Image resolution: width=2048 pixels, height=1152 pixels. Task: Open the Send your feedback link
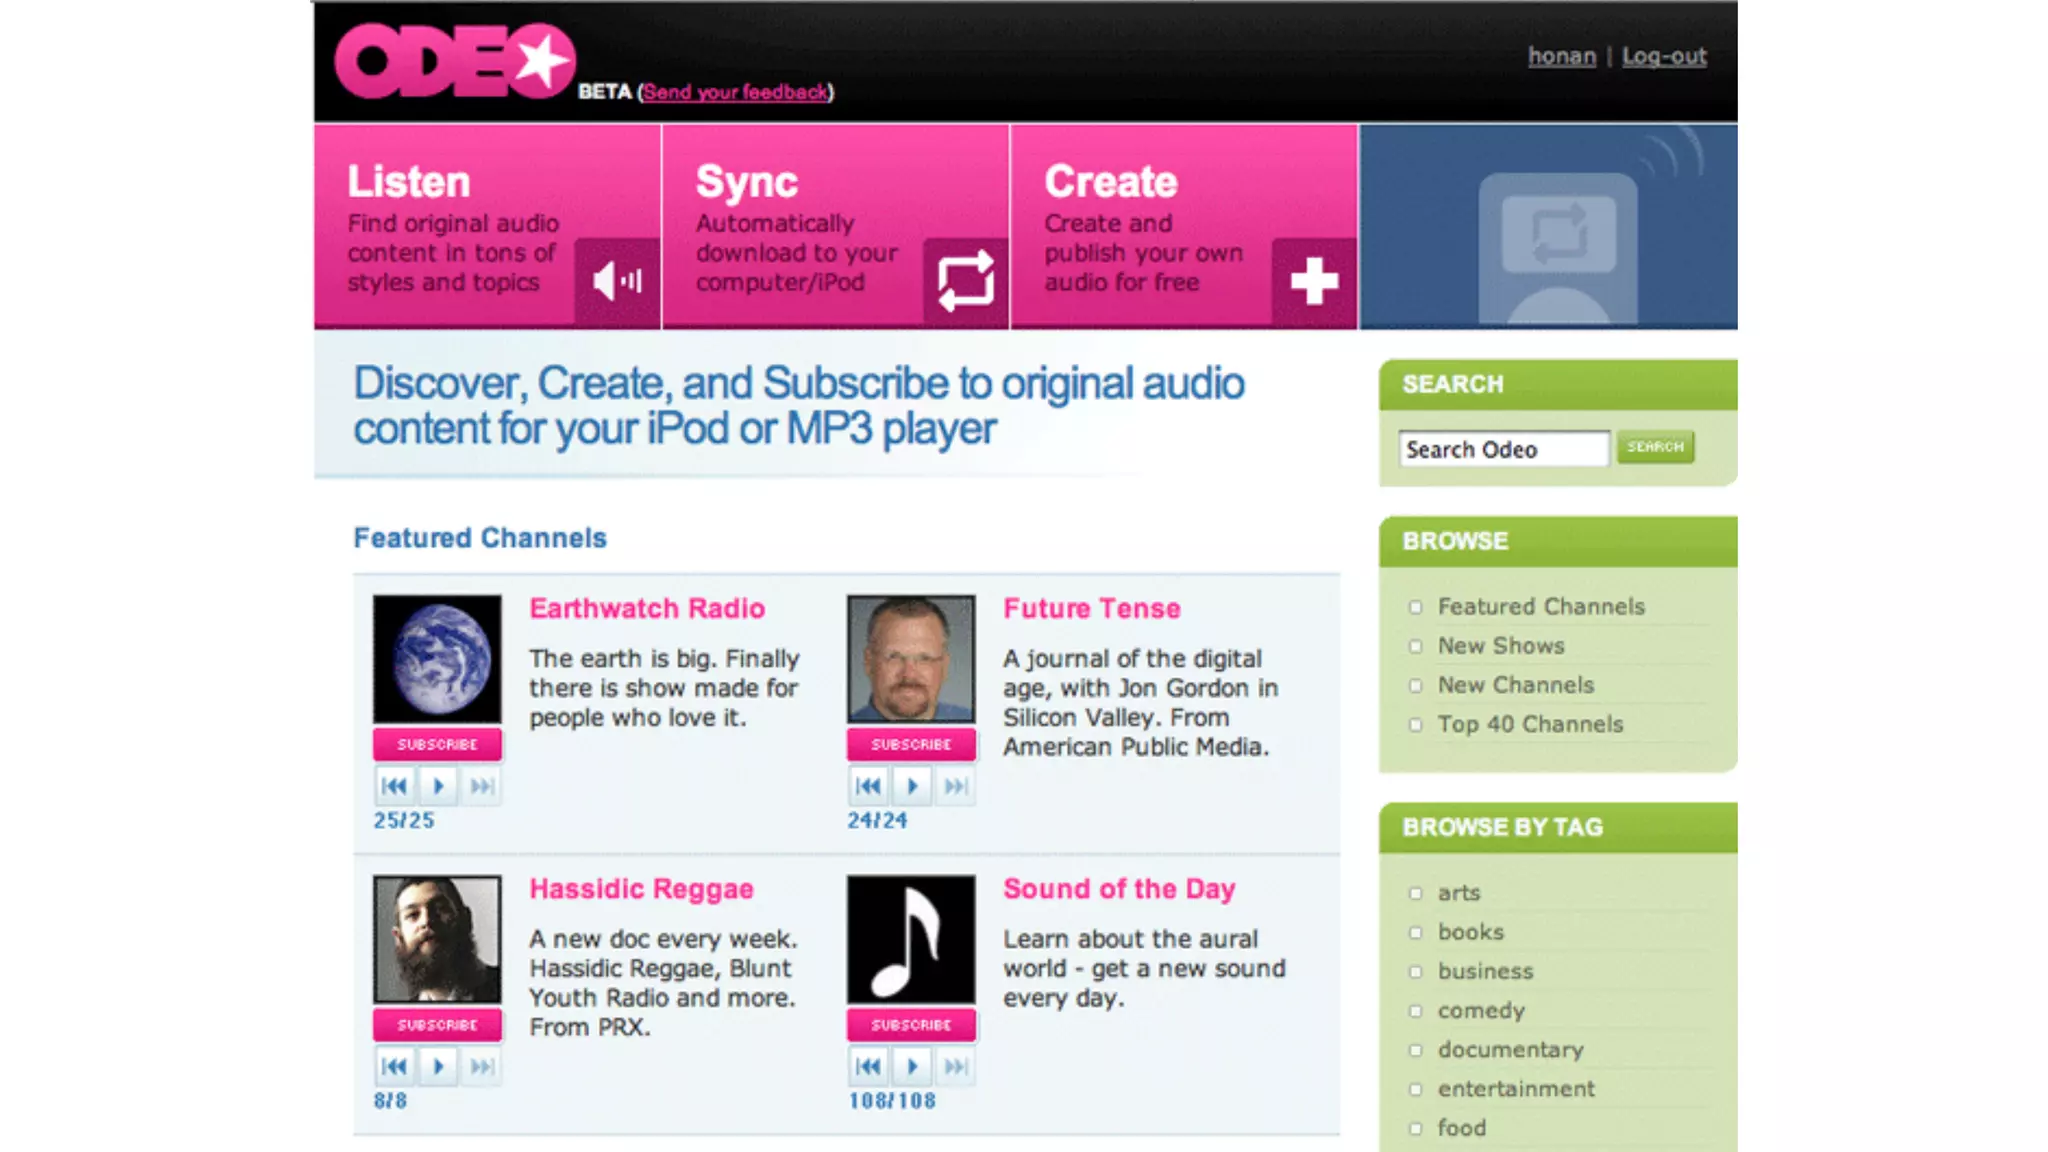point(735,92)
